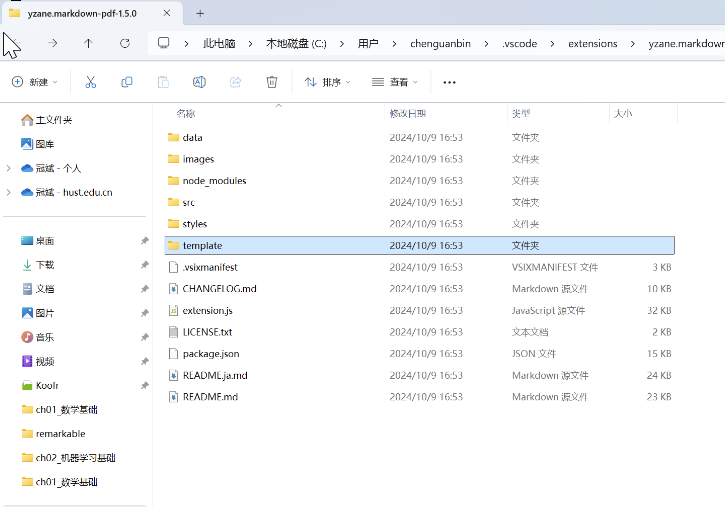Open 视频 (Videos) in the sidebar

(x=38, y=361)
